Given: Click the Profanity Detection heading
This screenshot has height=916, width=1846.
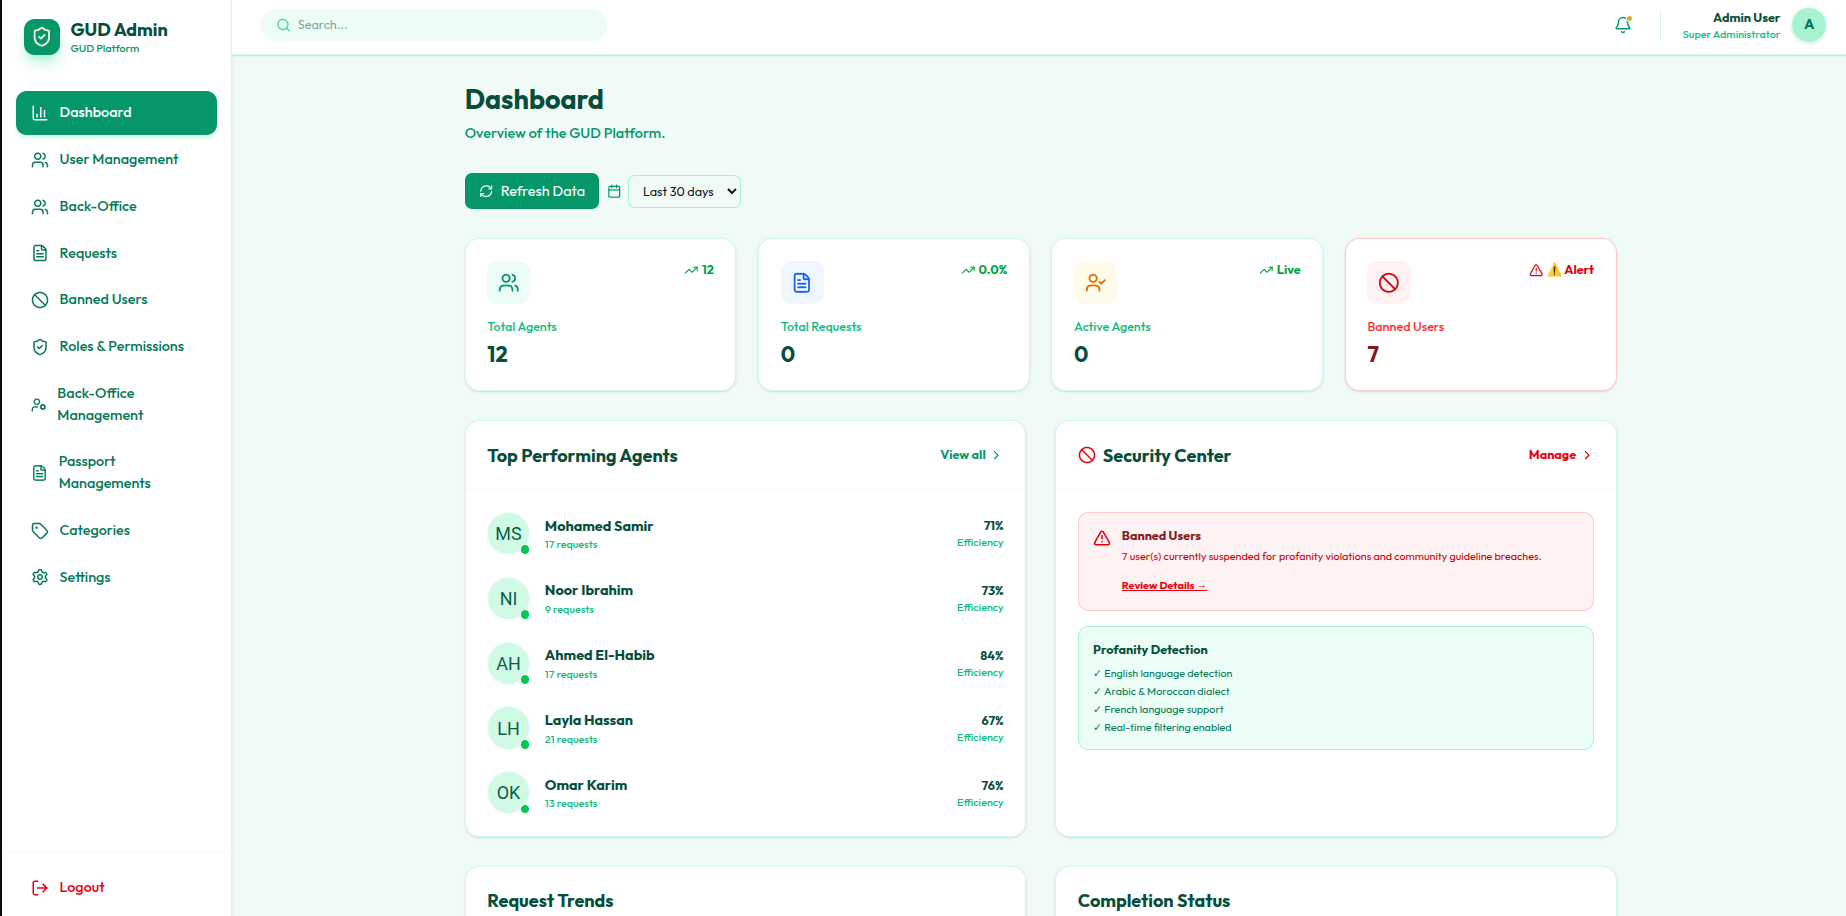Looking at the screenshot, I should click(x=1150, y=650).
